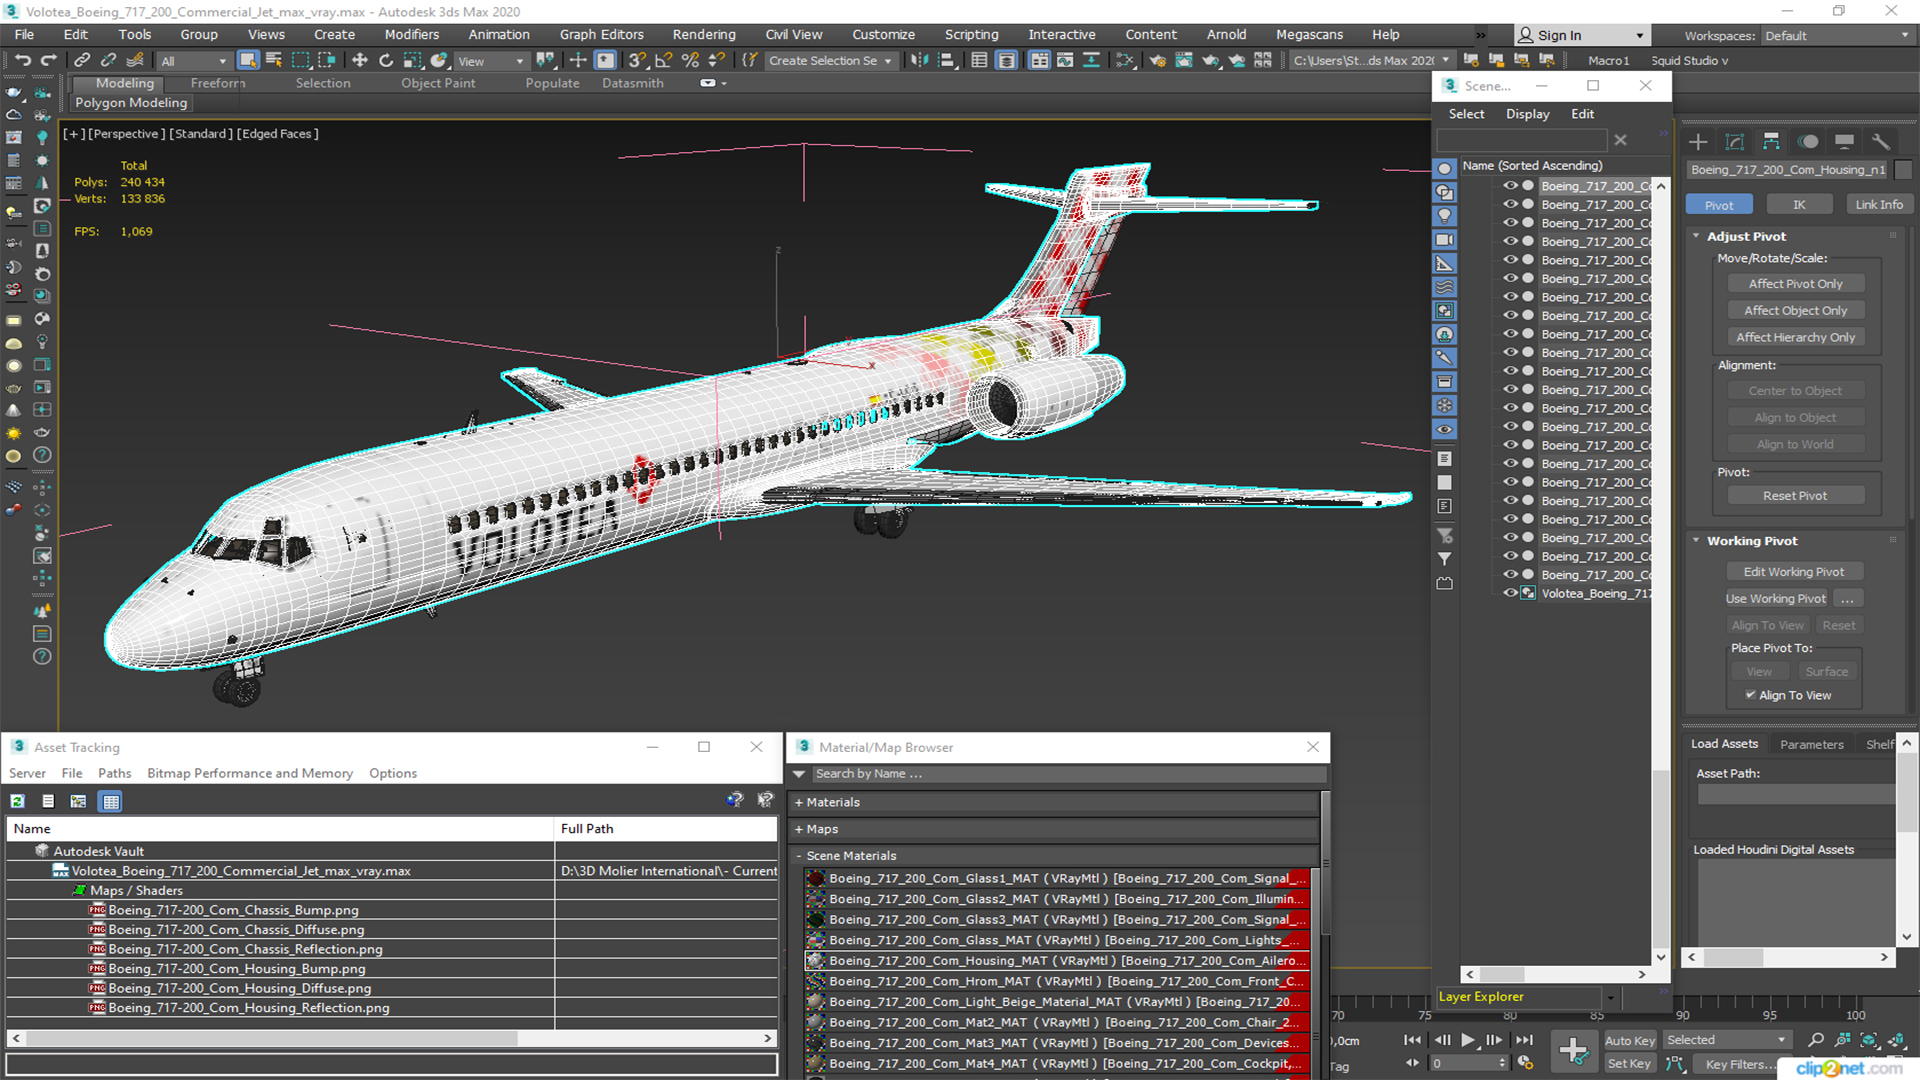The image size is (1920, 1080).
Task: Toggle Use Working Pivot
Action: click(1775, 599)
